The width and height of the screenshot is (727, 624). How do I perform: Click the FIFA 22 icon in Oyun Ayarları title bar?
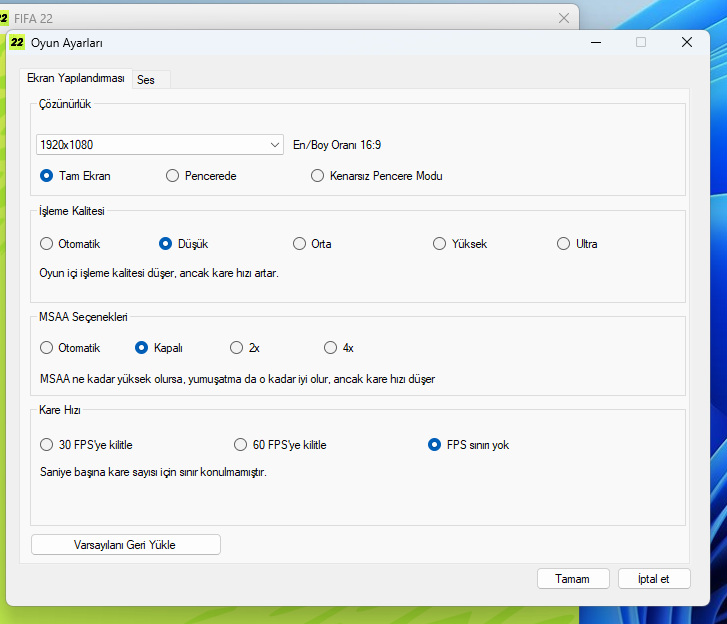click(x=17, y=42)
